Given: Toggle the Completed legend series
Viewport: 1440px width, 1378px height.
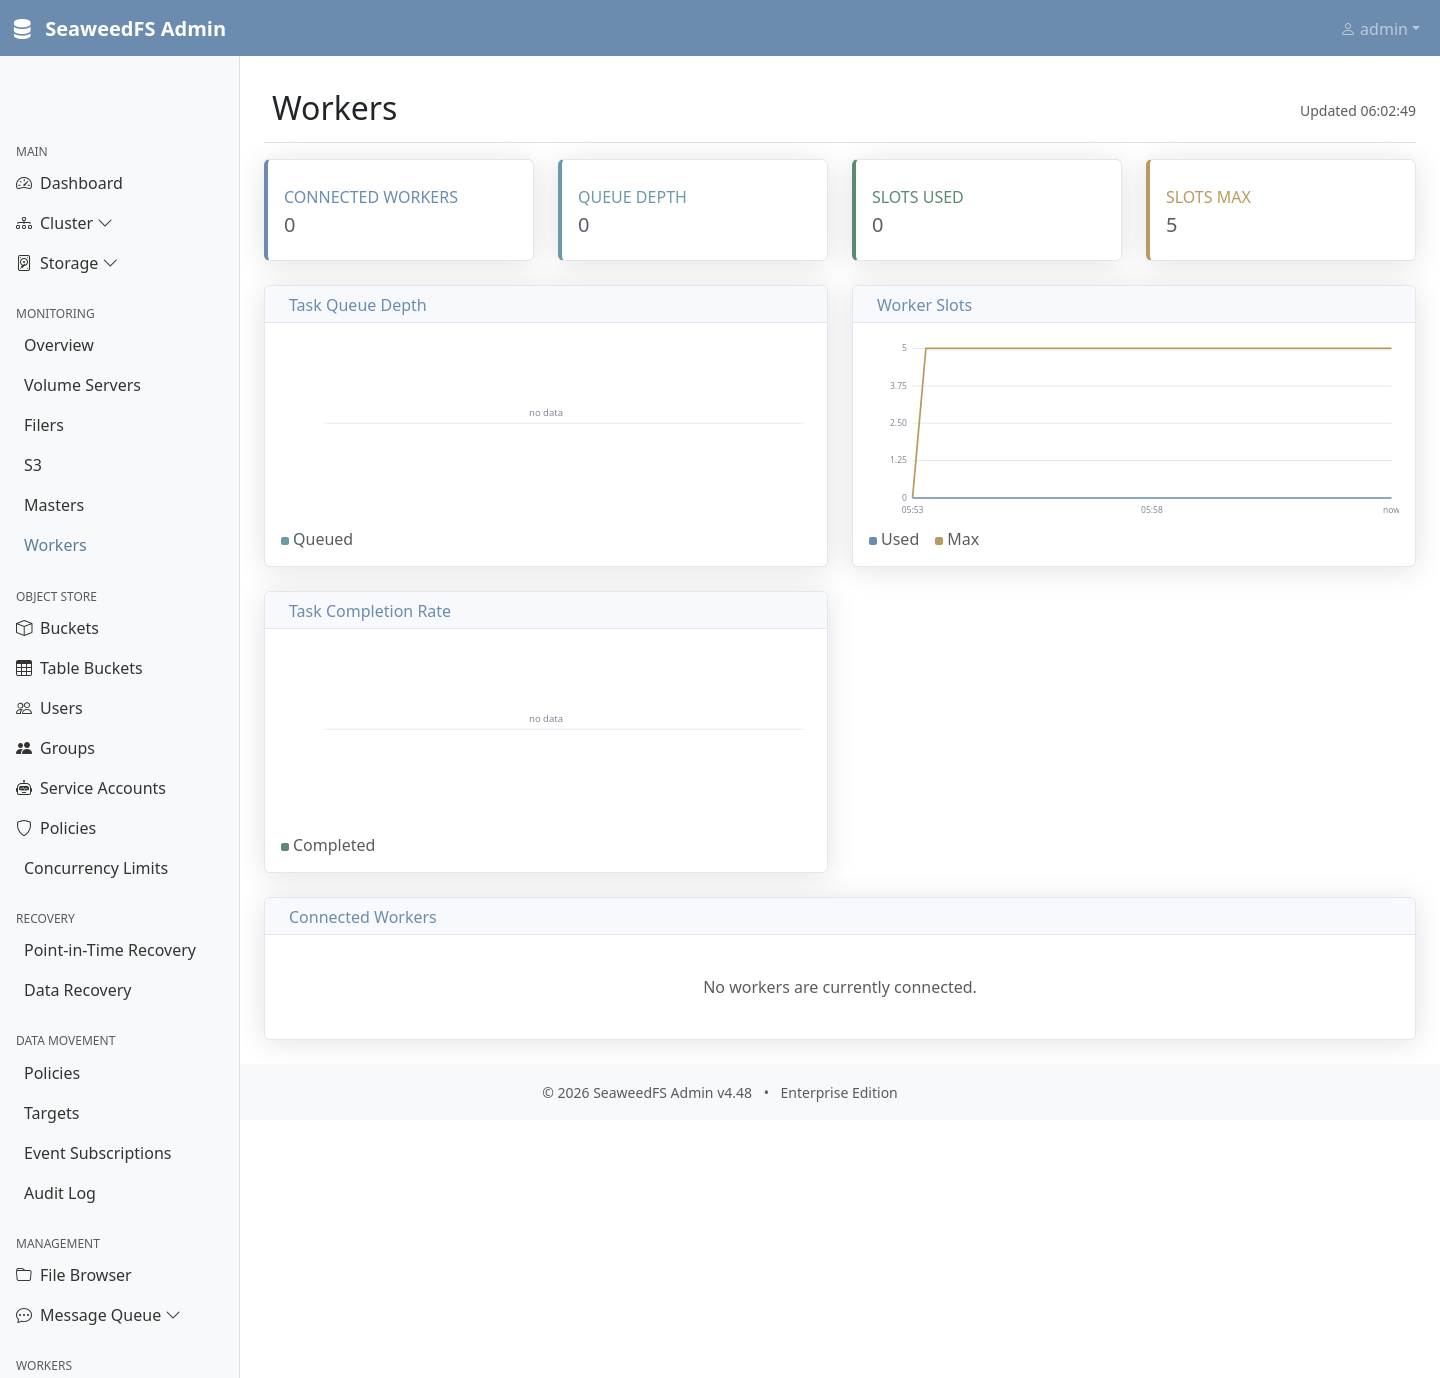Looking at the screenshot, I should pyautogui.click(x=328, y=845).
